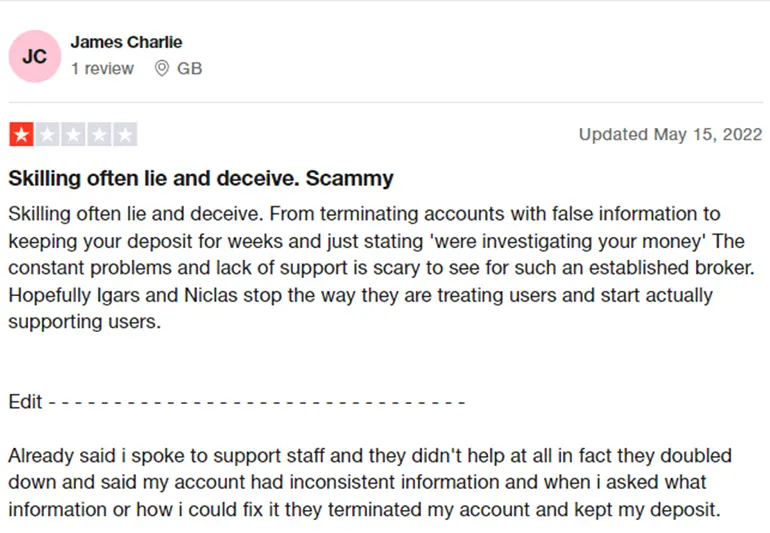Image resolution: width=770 pixels, height=533 pixels.
Task: Open James Charlie's reviewer profile name
Action: pos(126,42)
